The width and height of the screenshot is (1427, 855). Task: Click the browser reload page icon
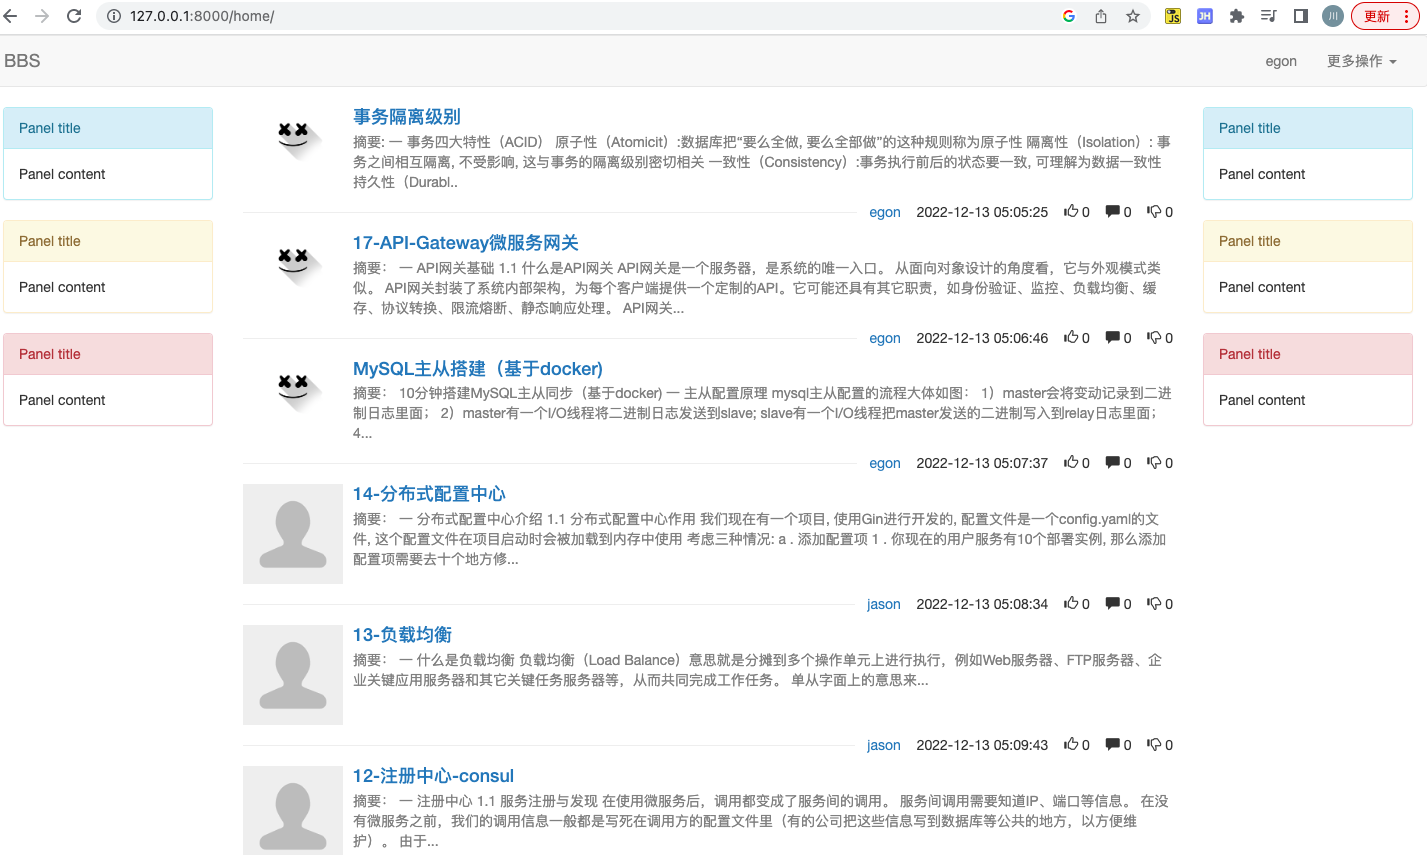tap(74, 16)
